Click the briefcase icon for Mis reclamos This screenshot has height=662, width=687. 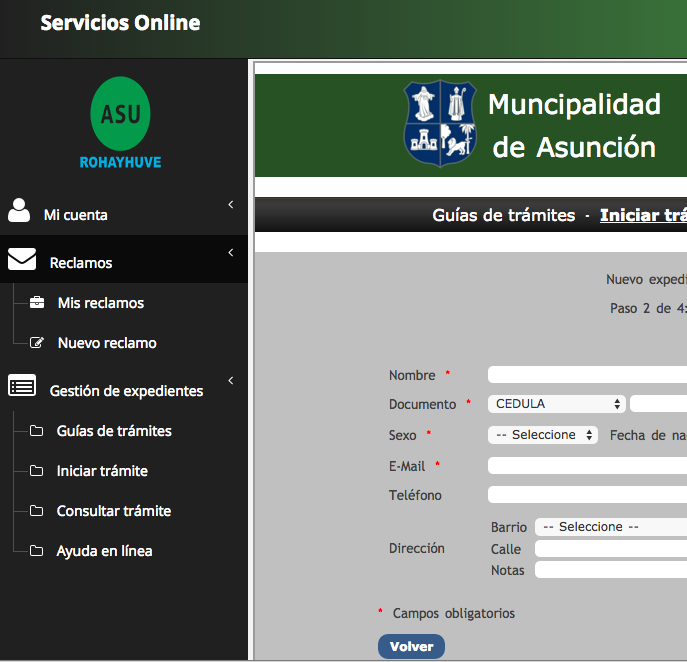[37, 303]
